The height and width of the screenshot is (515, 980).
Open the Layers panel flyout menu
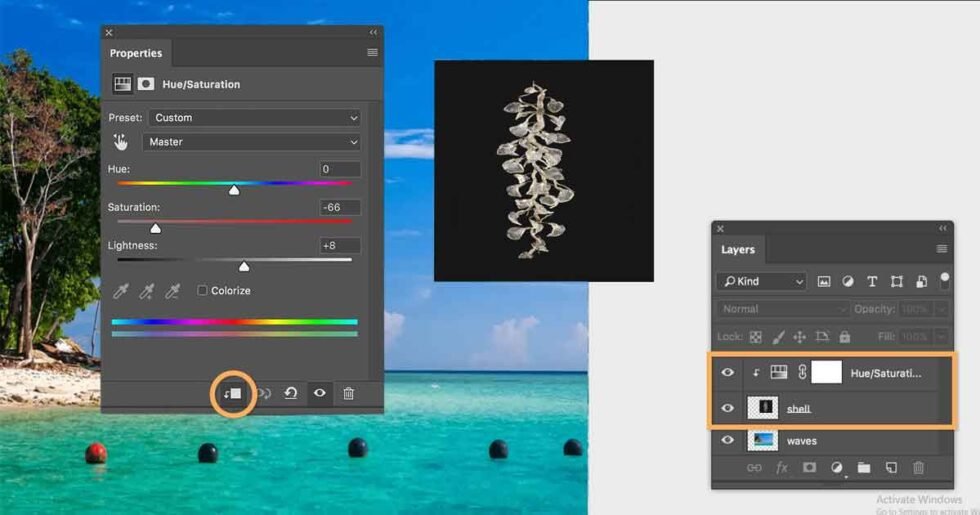point(942,249)
